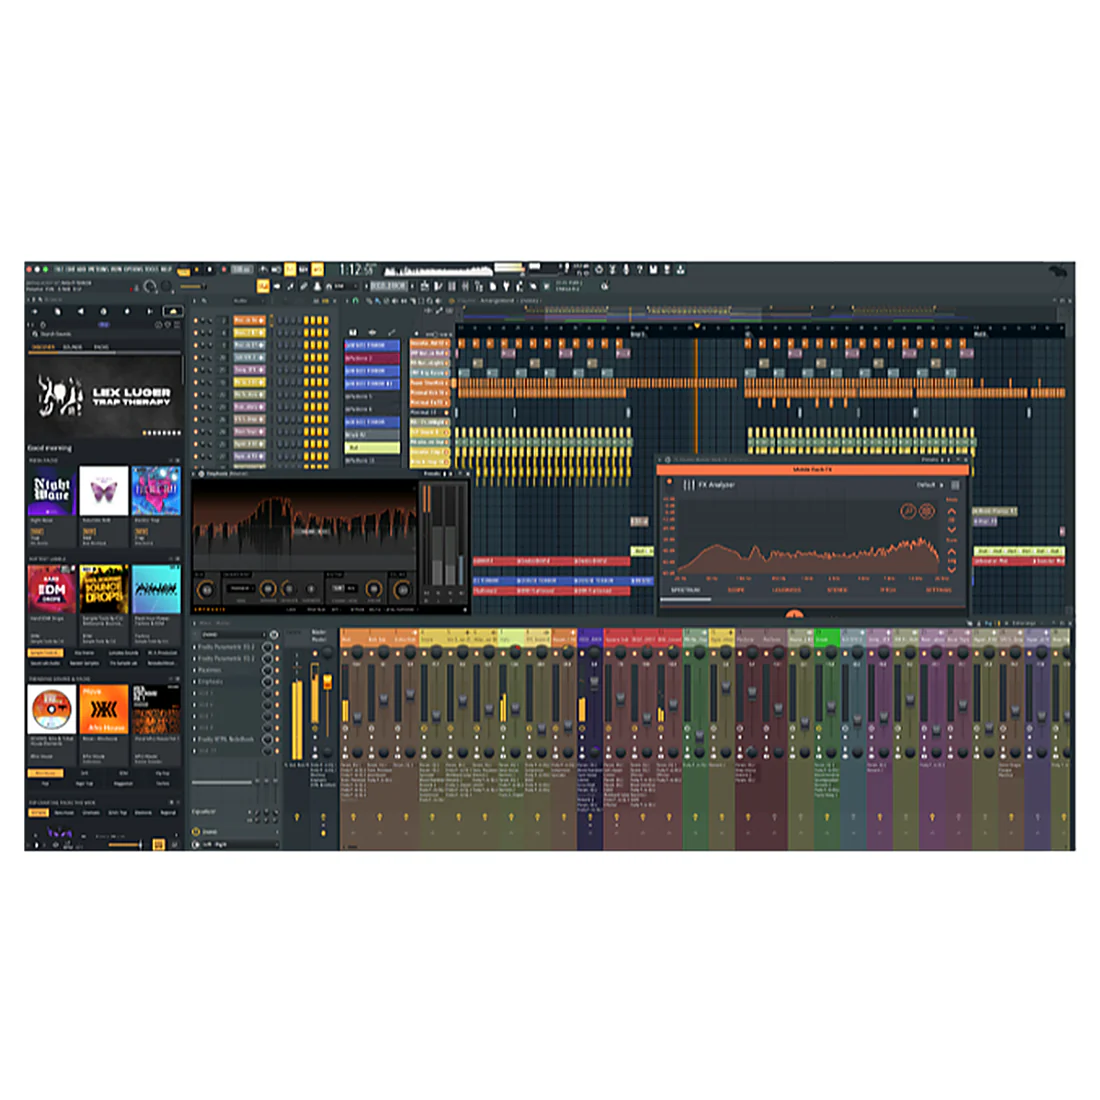The image size is (1100, 1100).
Task: Jump to the Drop 1 timeline marker
Action: (x=638, y=334)
